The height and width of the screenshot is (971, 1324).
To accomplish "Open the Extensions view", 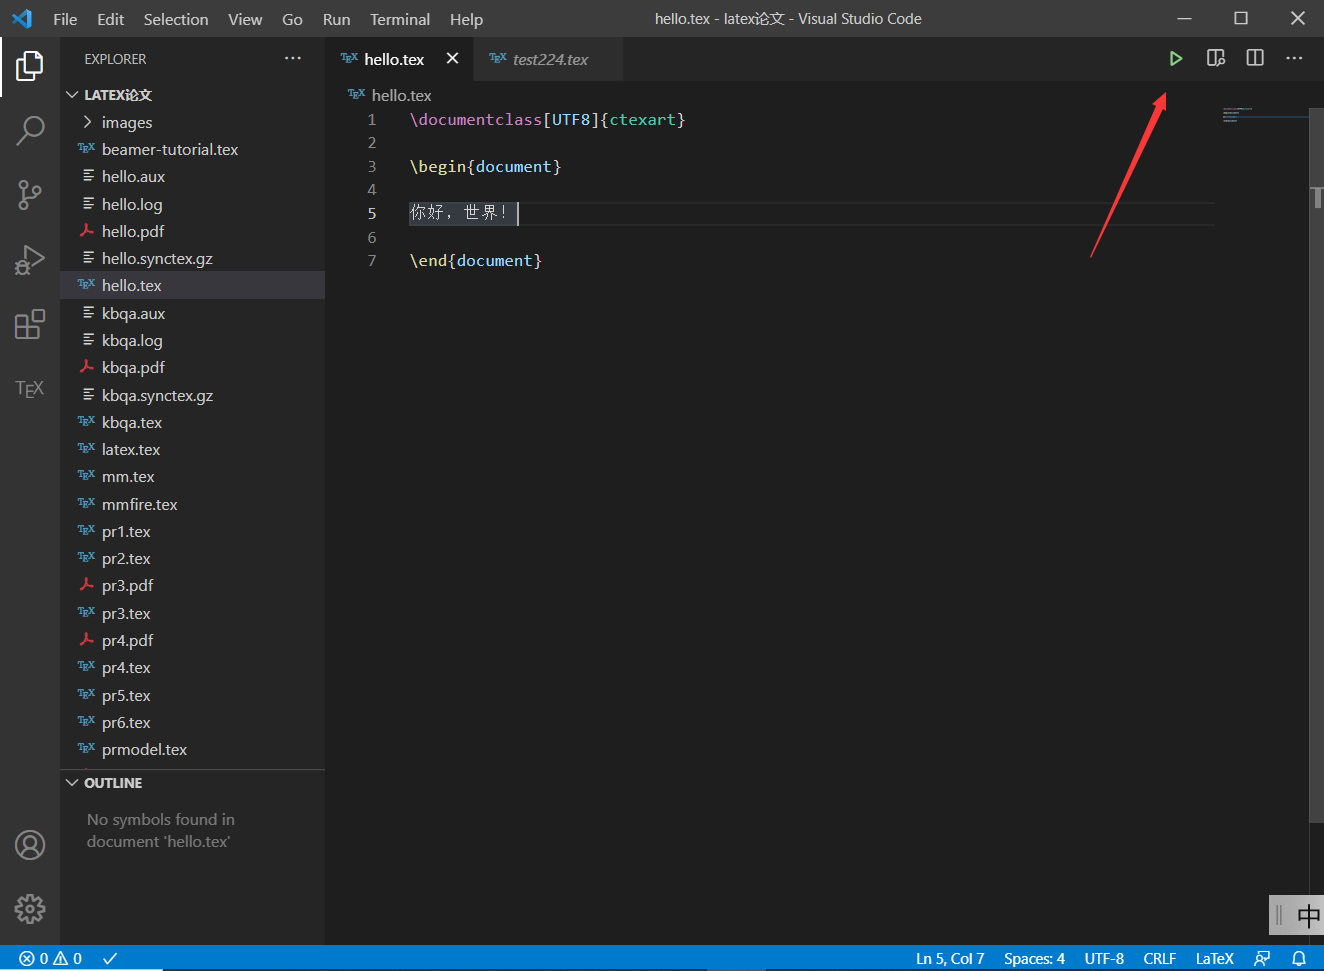I will 29,324.
